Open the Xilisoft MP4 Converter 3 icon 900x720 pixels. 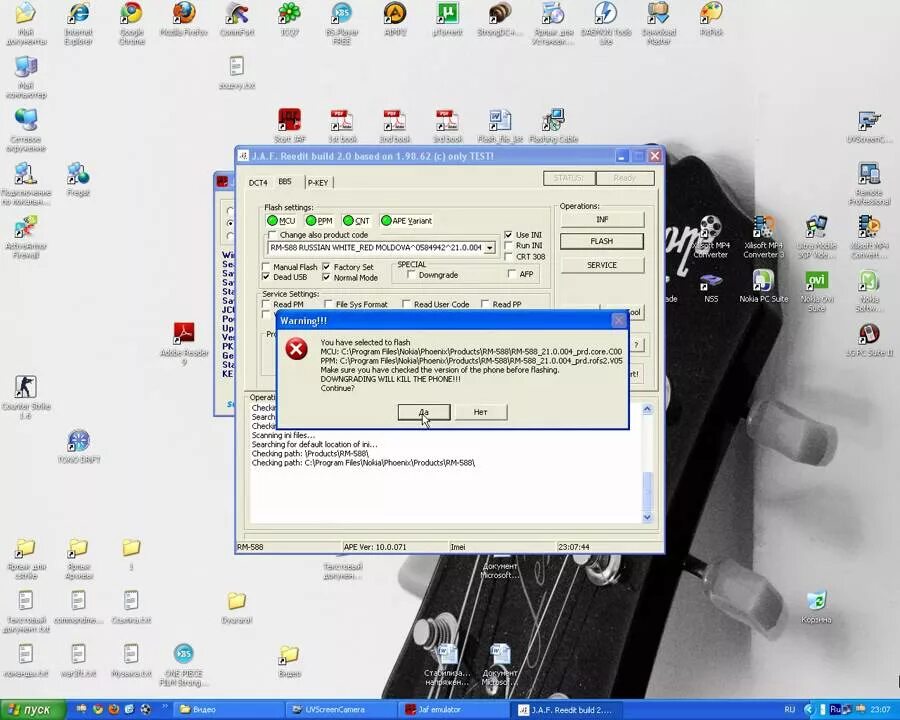click(x=763, y=237)
